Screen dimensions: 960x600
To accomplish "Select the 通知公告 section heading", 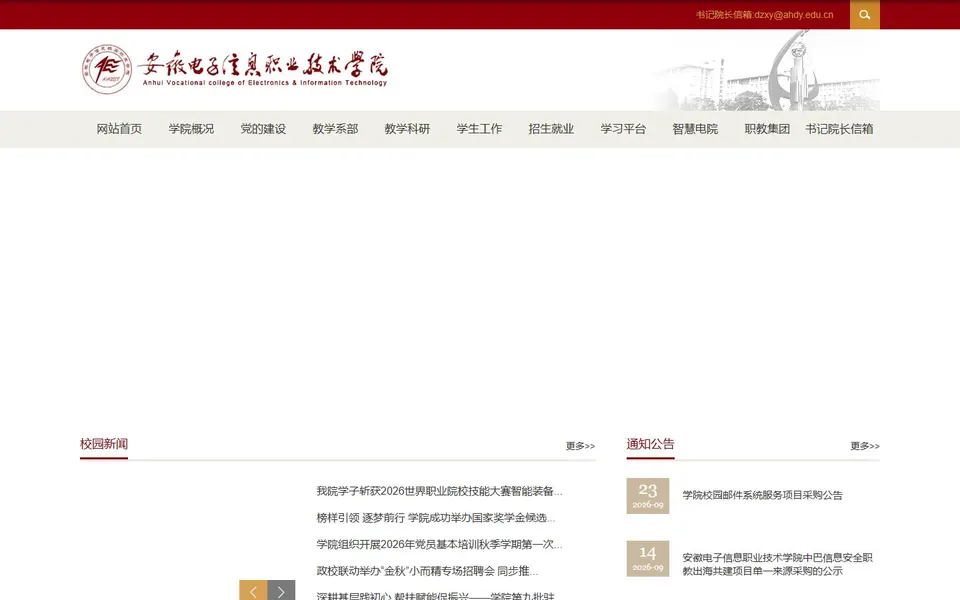I will tap(650, 444).
